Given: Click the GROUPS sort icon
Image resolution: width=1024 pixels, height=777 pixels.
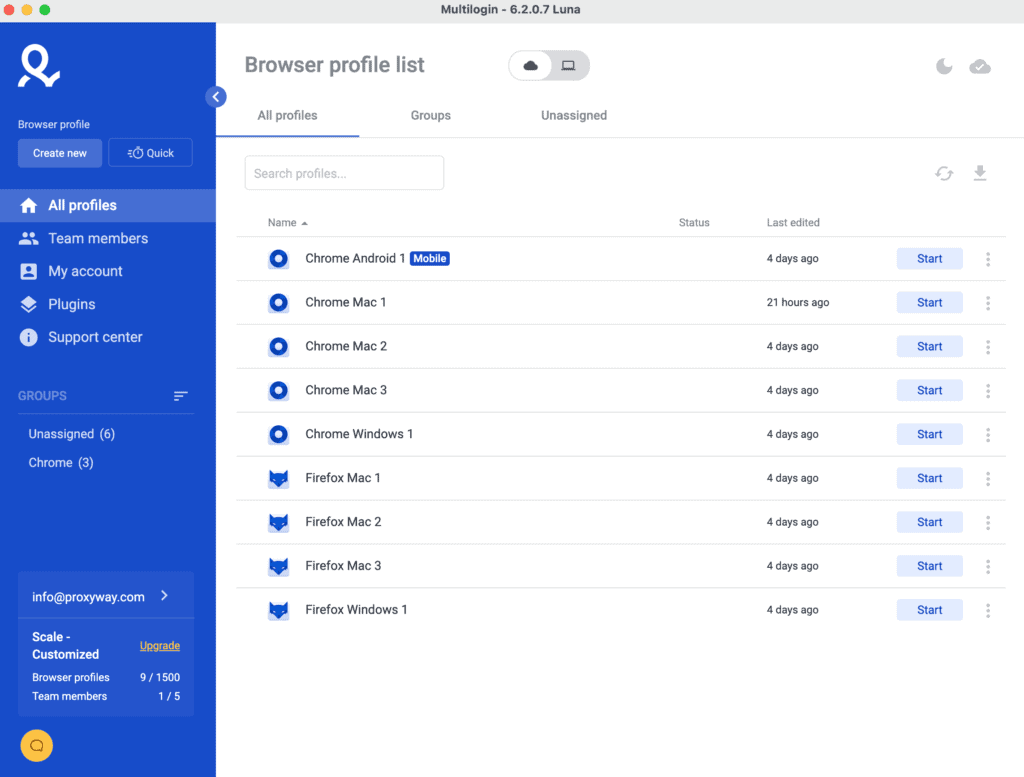Looking at the screenshot, I should pos(180,396).
